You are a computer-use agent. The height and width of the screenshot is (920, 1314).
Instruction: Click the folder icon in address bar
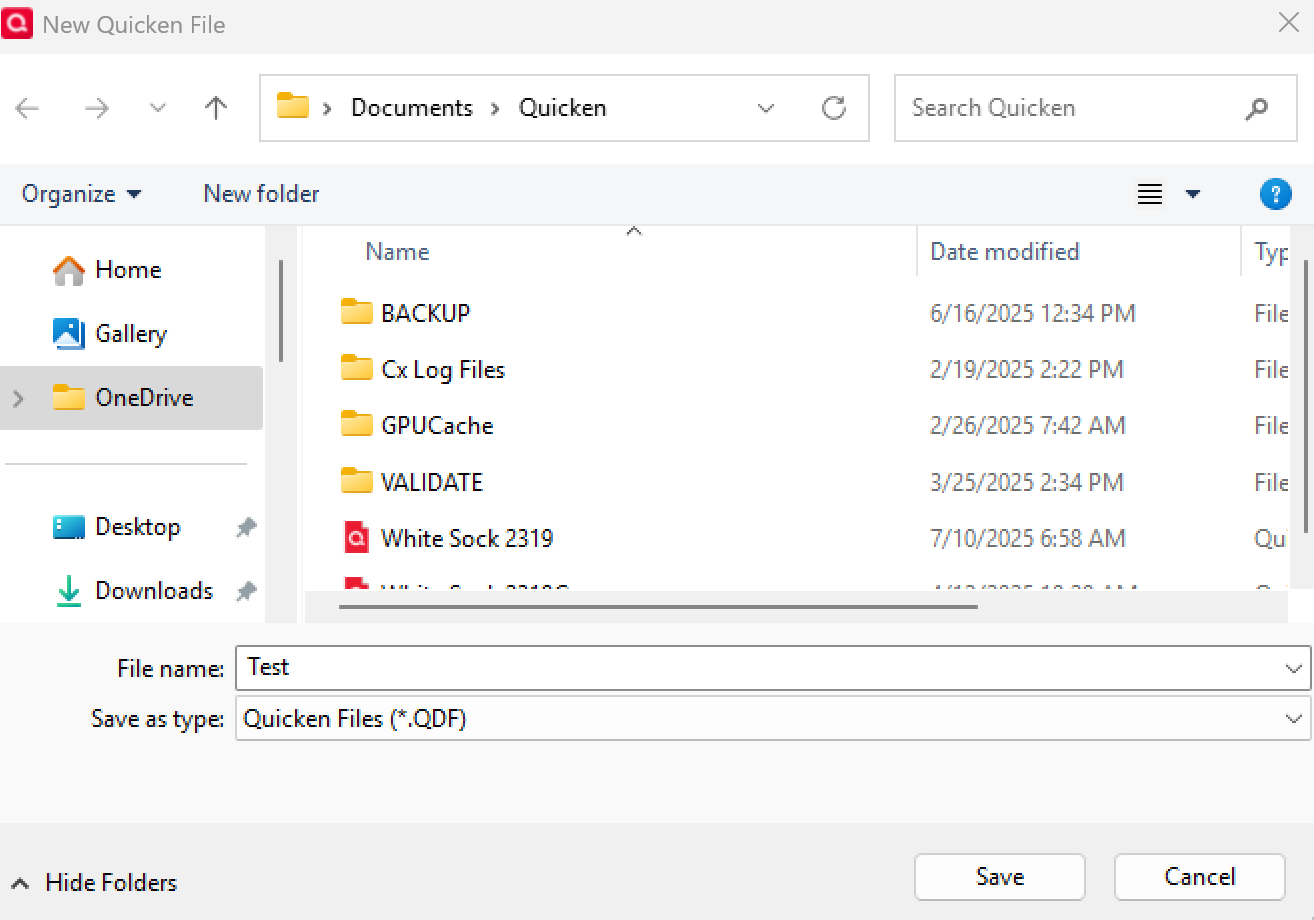pos(292,106)
